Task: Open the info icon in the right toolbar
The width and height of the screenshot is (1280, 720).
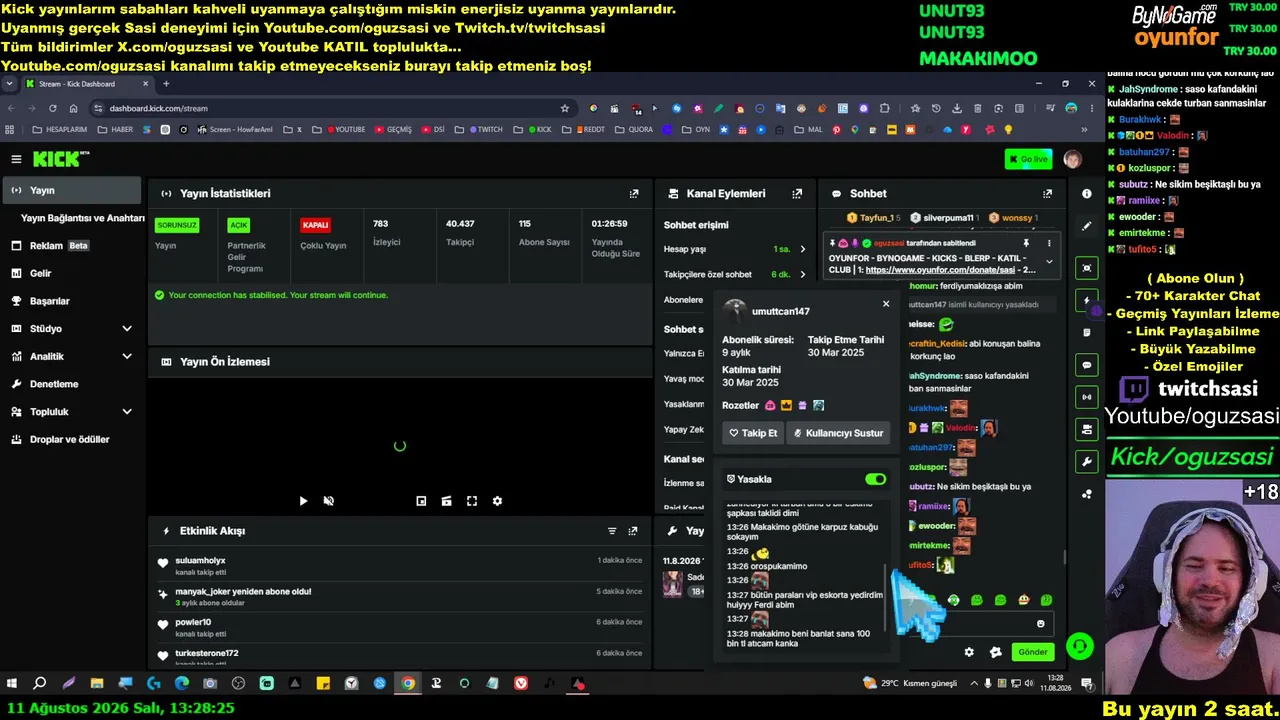Action: [1087, 194]
